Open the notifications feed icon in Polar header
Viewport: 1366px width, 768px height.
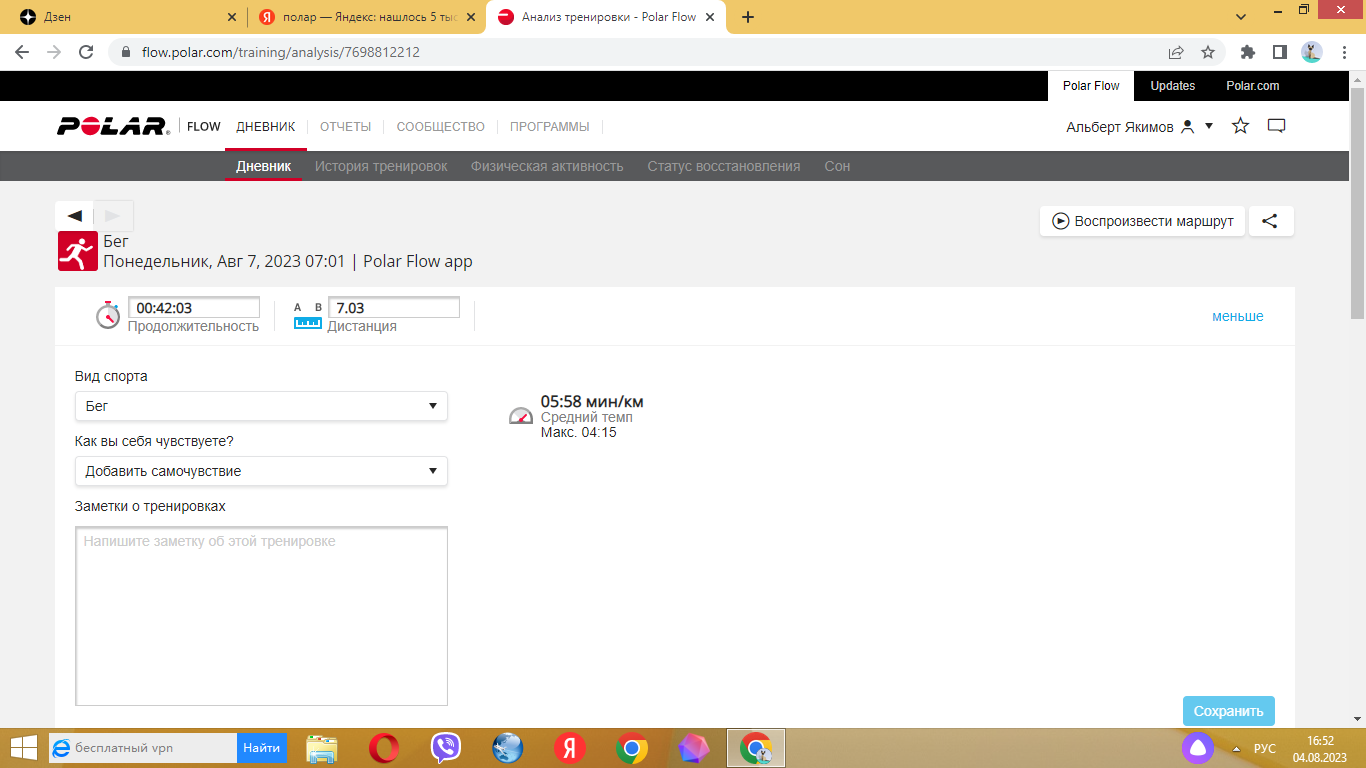pos(1276,126)
